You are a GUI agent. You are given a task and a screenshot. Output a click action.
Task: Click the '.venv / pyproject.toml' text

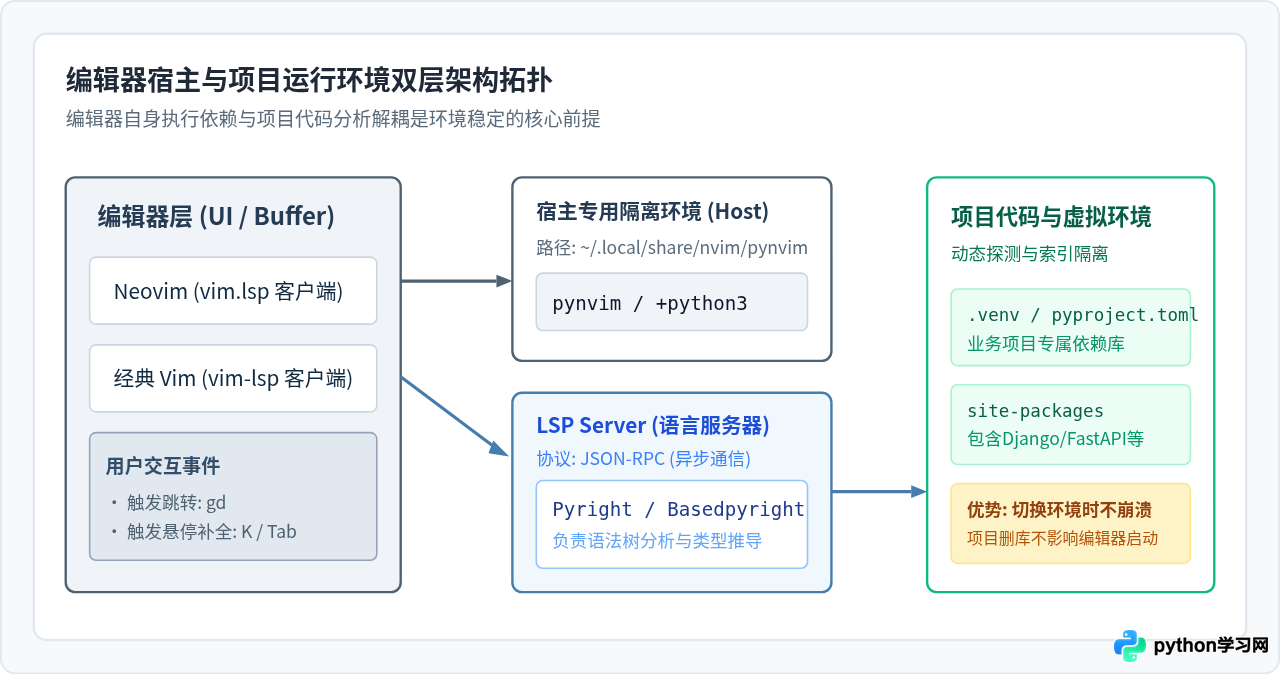pyautogui.click(x=1083, y=315)
